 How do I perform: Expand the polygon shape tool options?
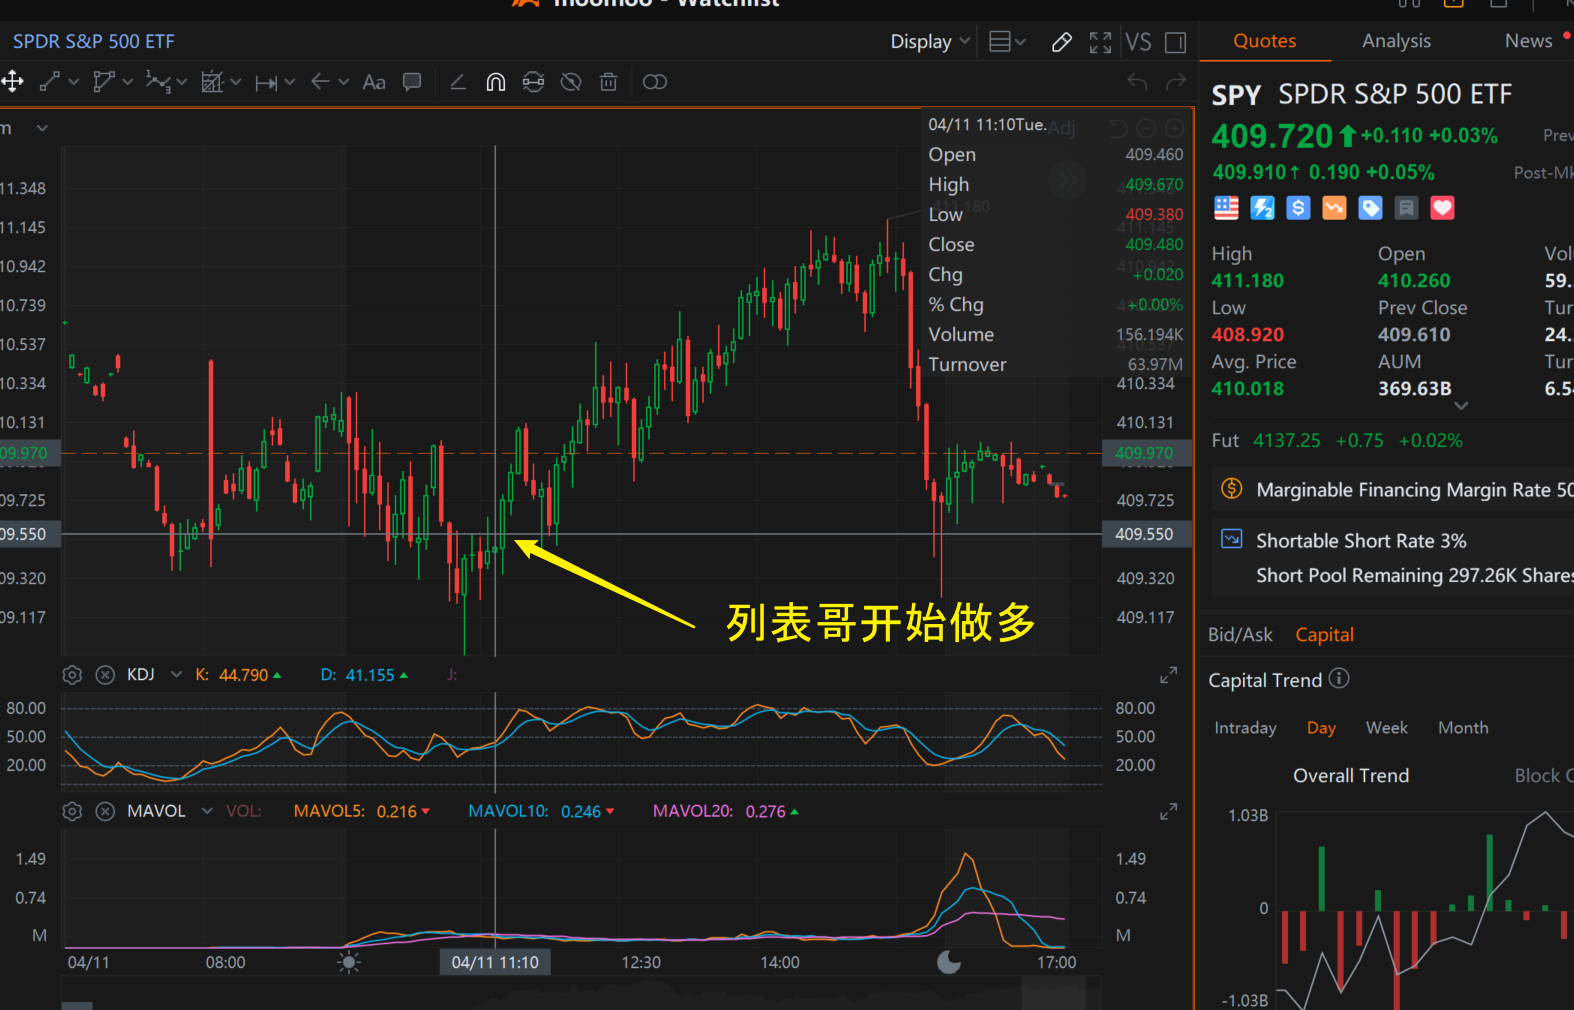click(127, 82)
